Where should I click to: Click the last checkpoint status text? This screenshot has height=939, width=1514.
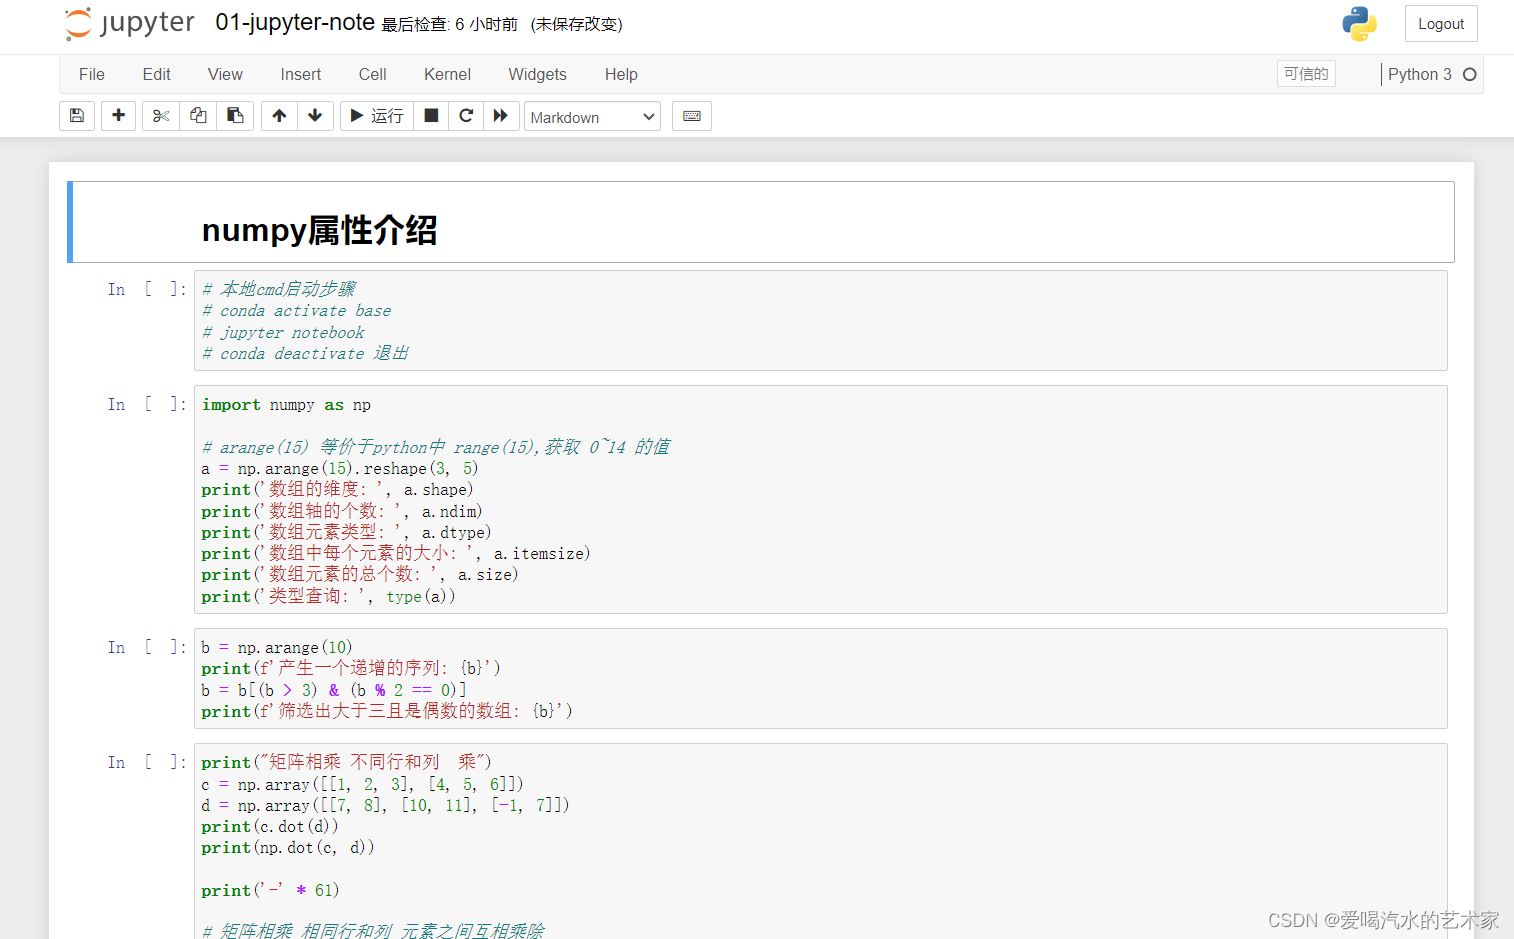450,24
